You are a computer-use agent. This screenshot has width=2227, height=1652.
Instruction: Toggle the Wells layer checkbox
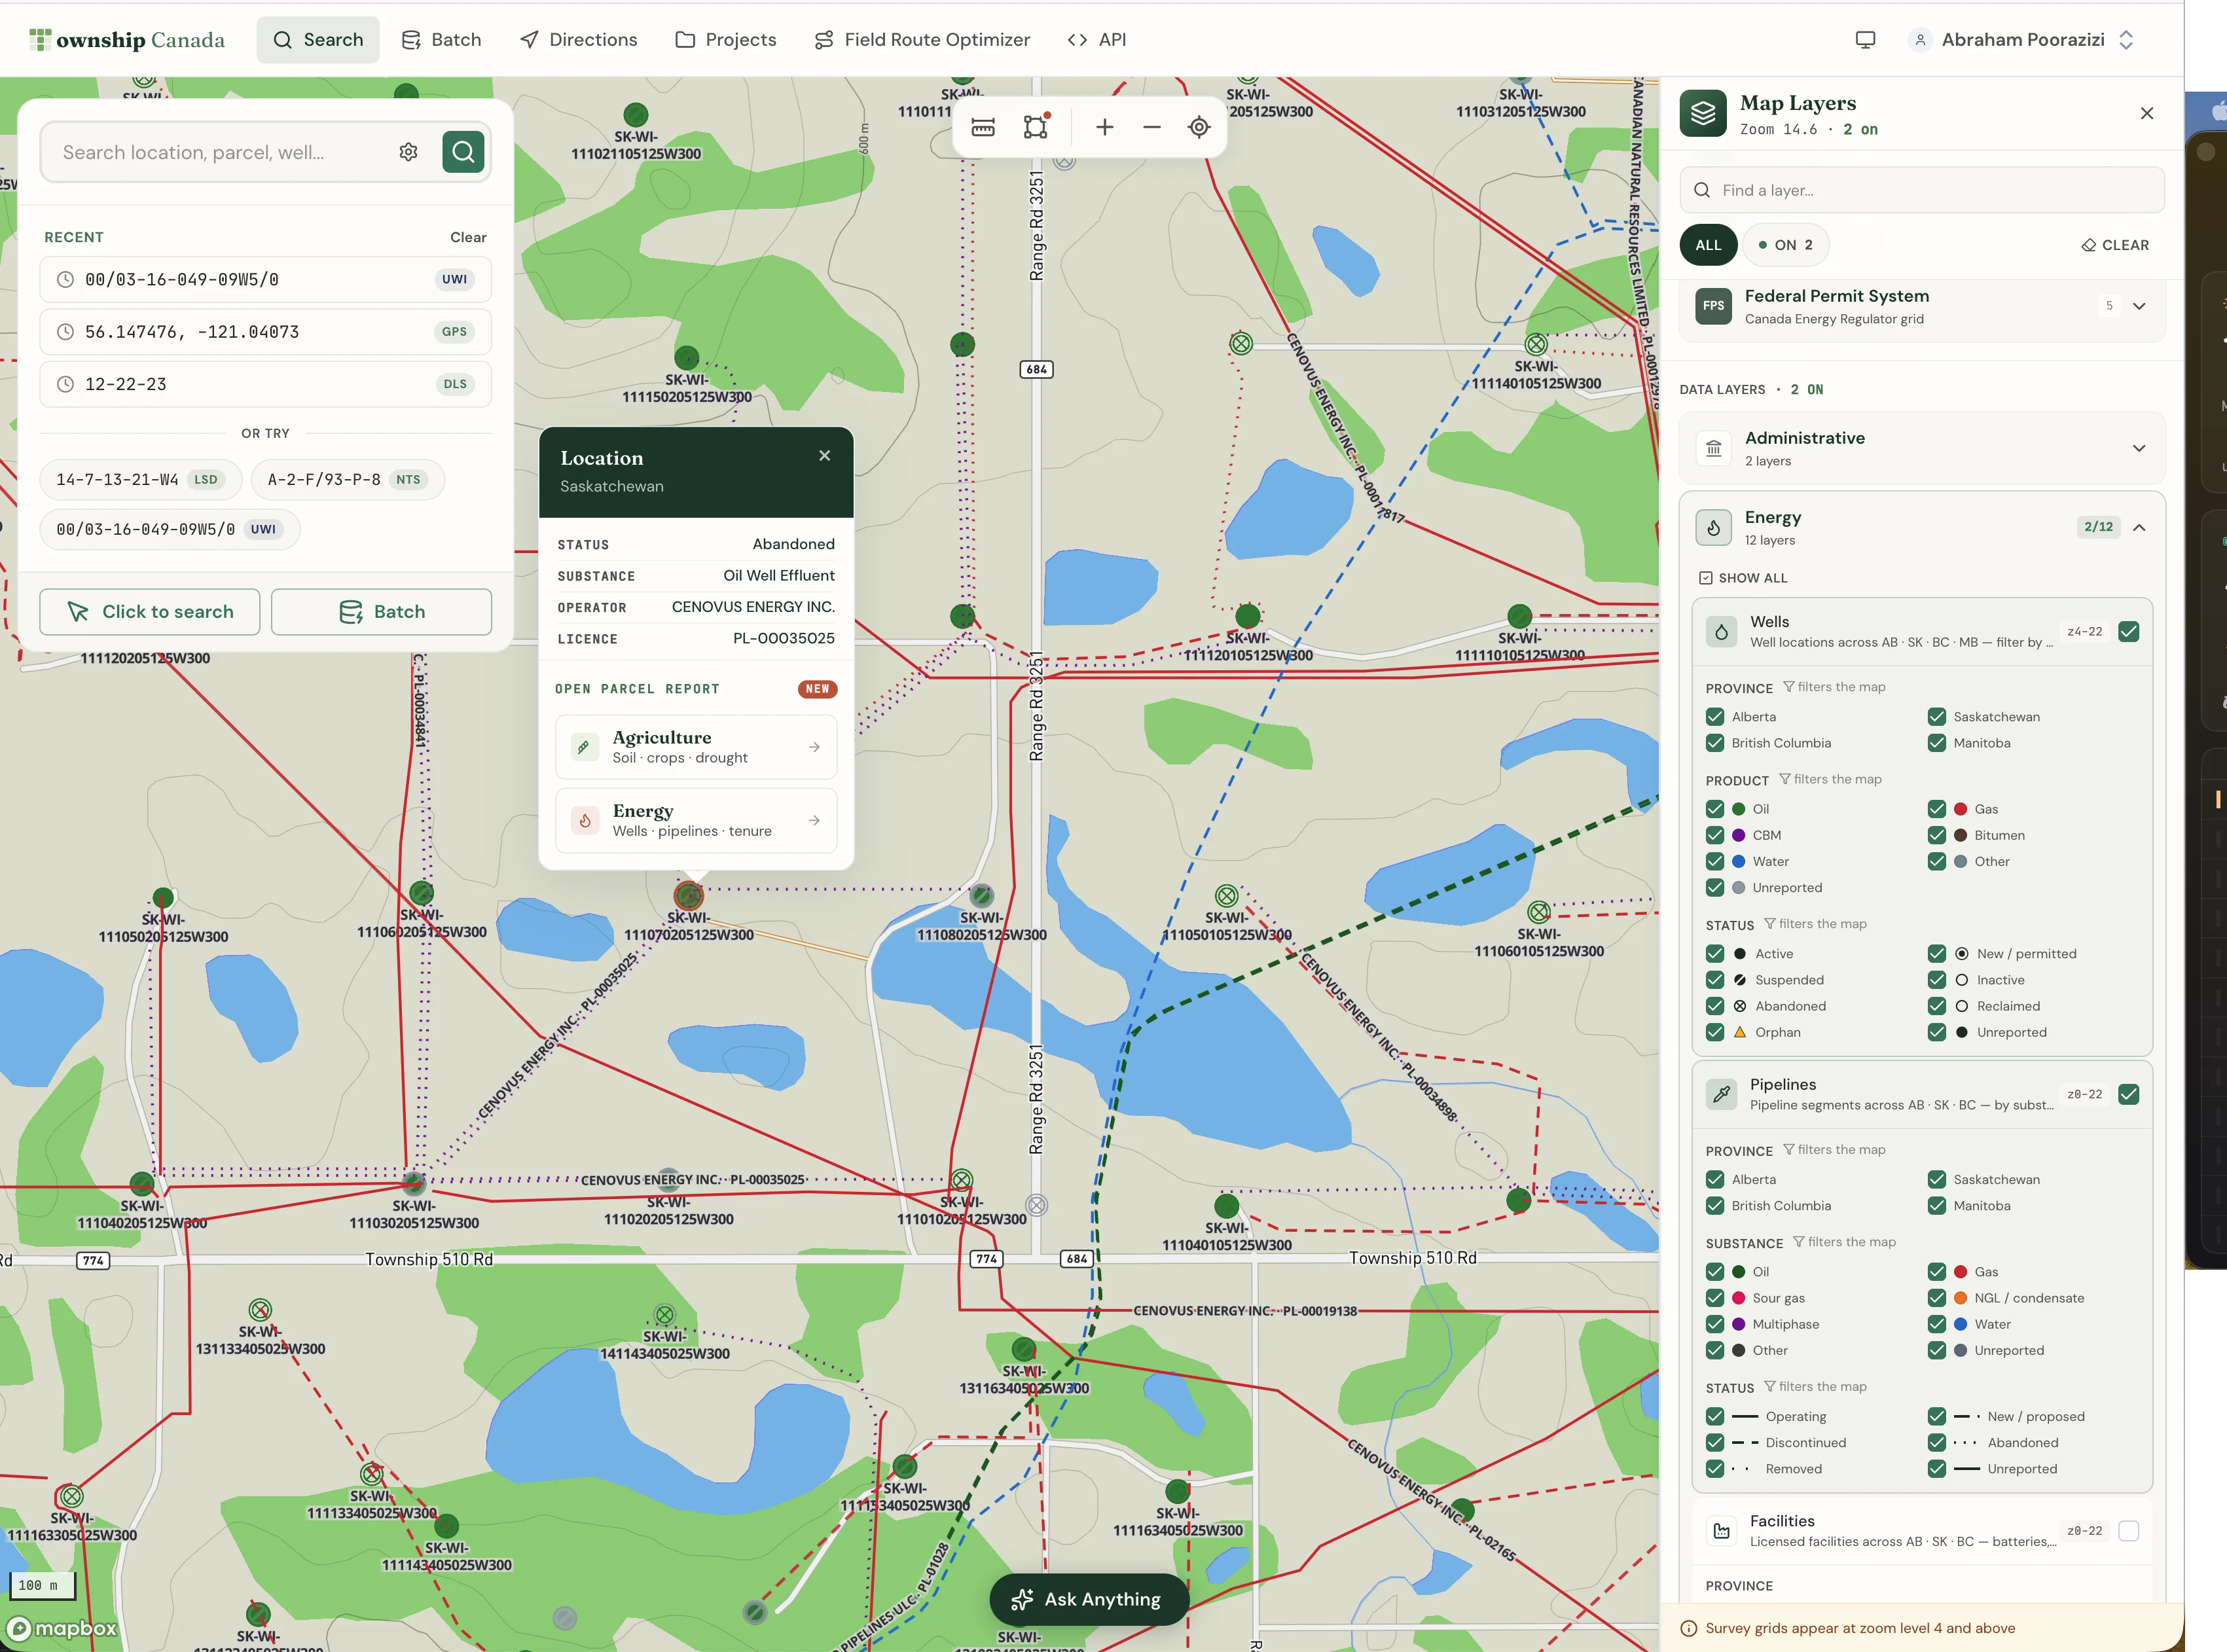(x=2128, y=632)
